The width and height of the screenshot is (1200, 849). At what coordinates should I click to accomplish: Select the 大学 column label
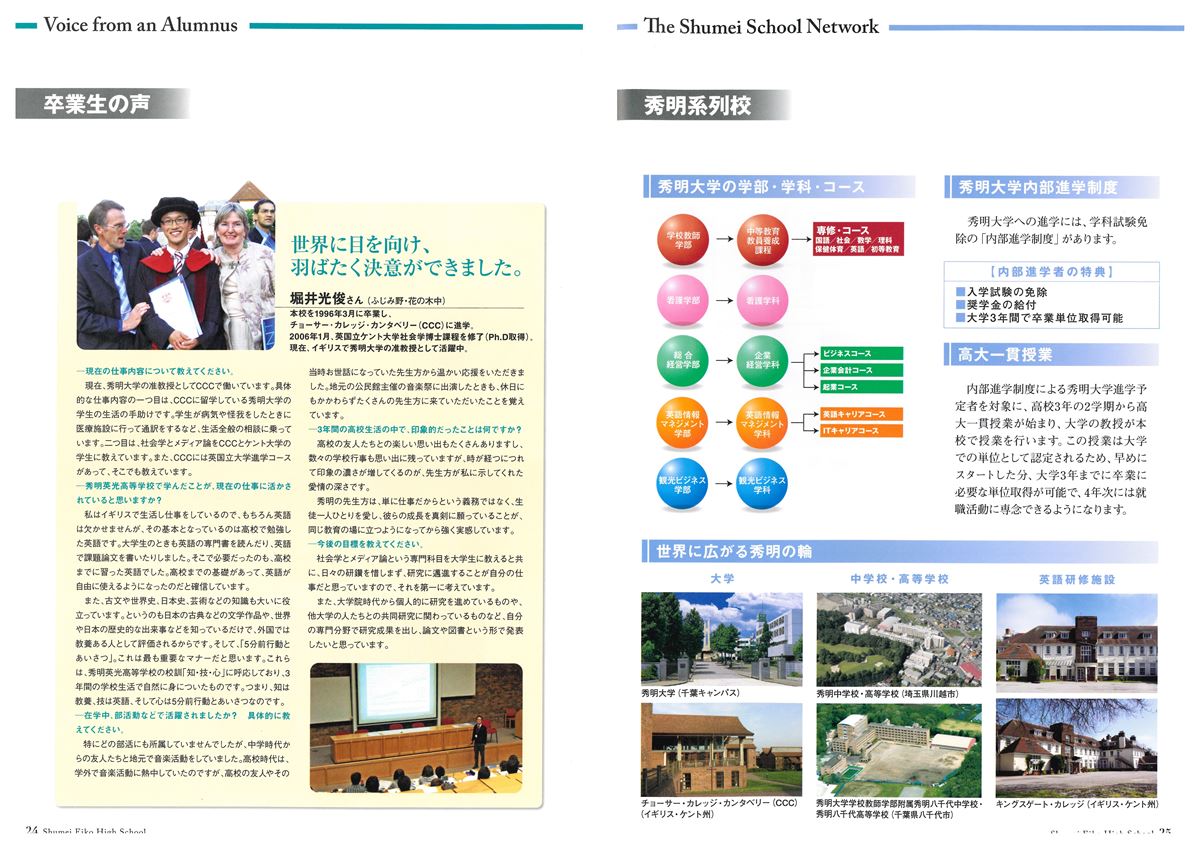[722, 578]
